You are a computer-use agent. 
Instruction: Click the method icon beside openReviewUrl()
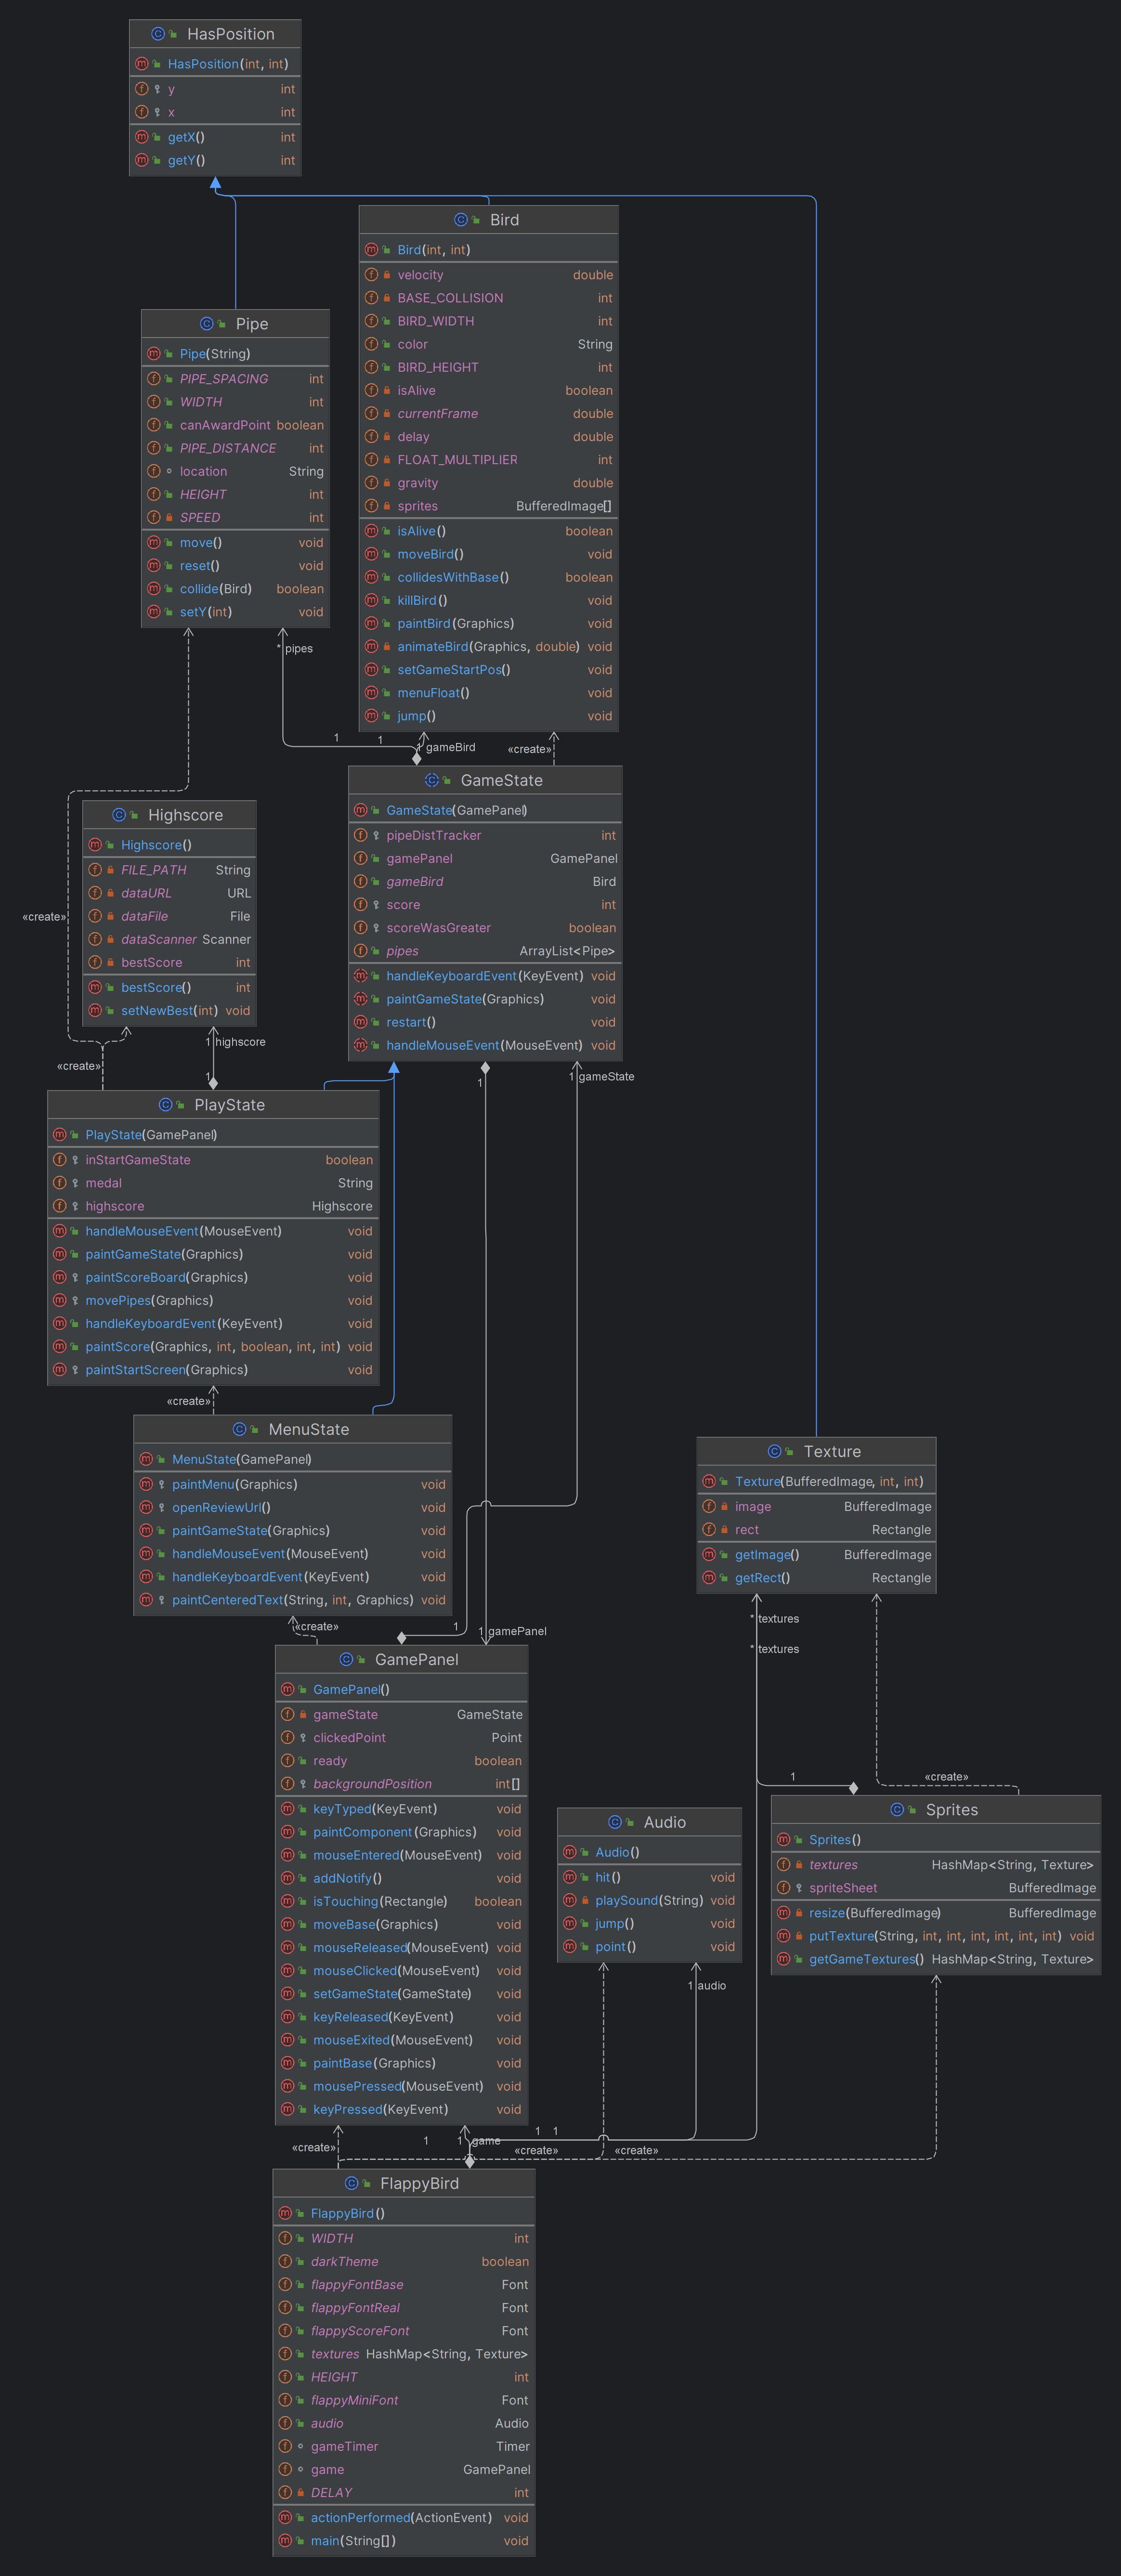click(x=146, y=1508)
